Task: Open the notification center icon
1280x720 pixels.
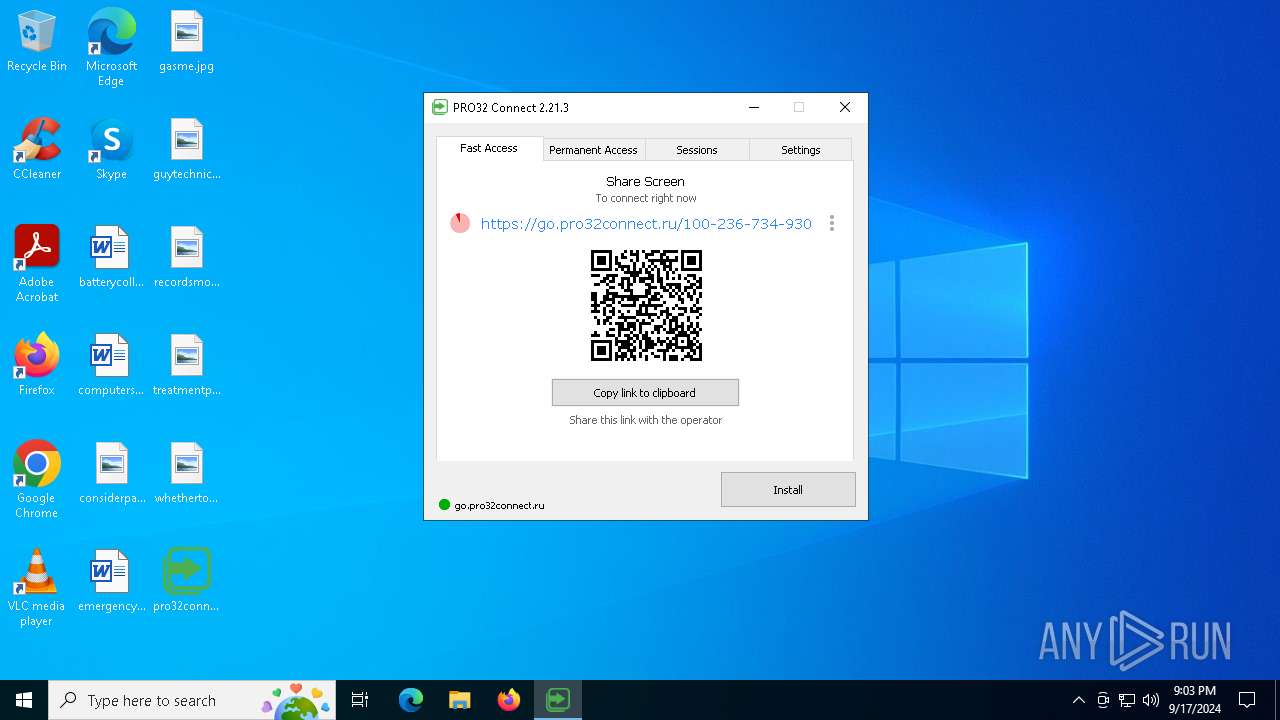Action: (1247, 700)
